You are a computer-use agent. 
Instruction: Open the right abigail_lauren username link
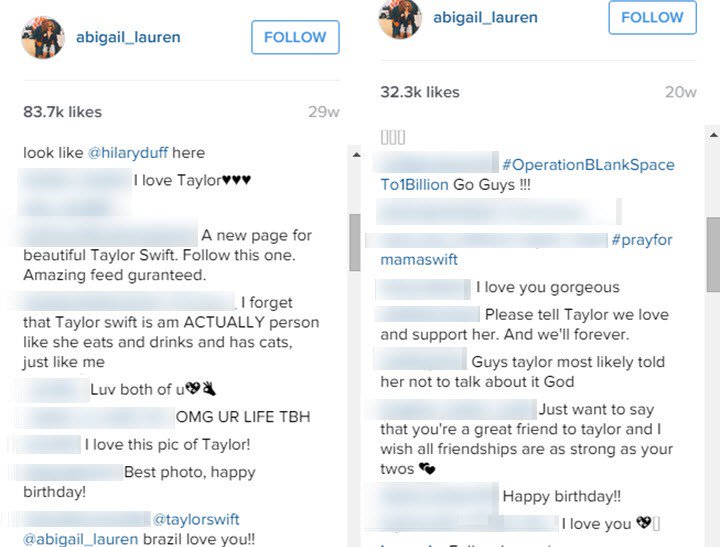click(485, 17)
